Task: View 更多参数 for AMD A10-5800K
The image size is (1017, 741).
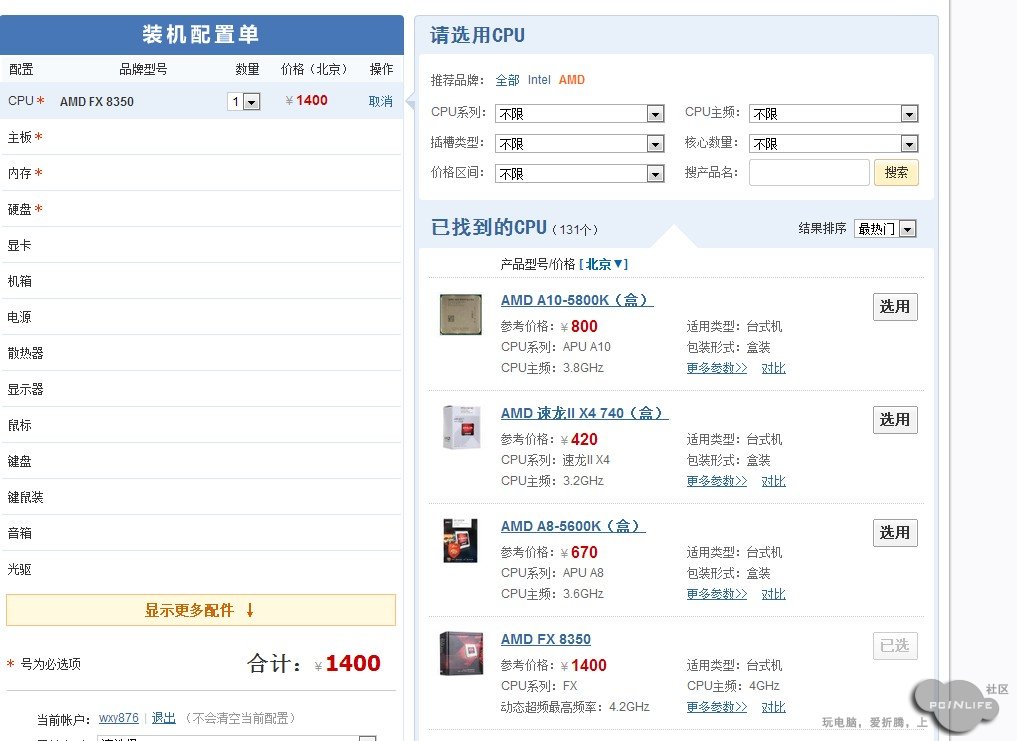Action: [717, 368]
